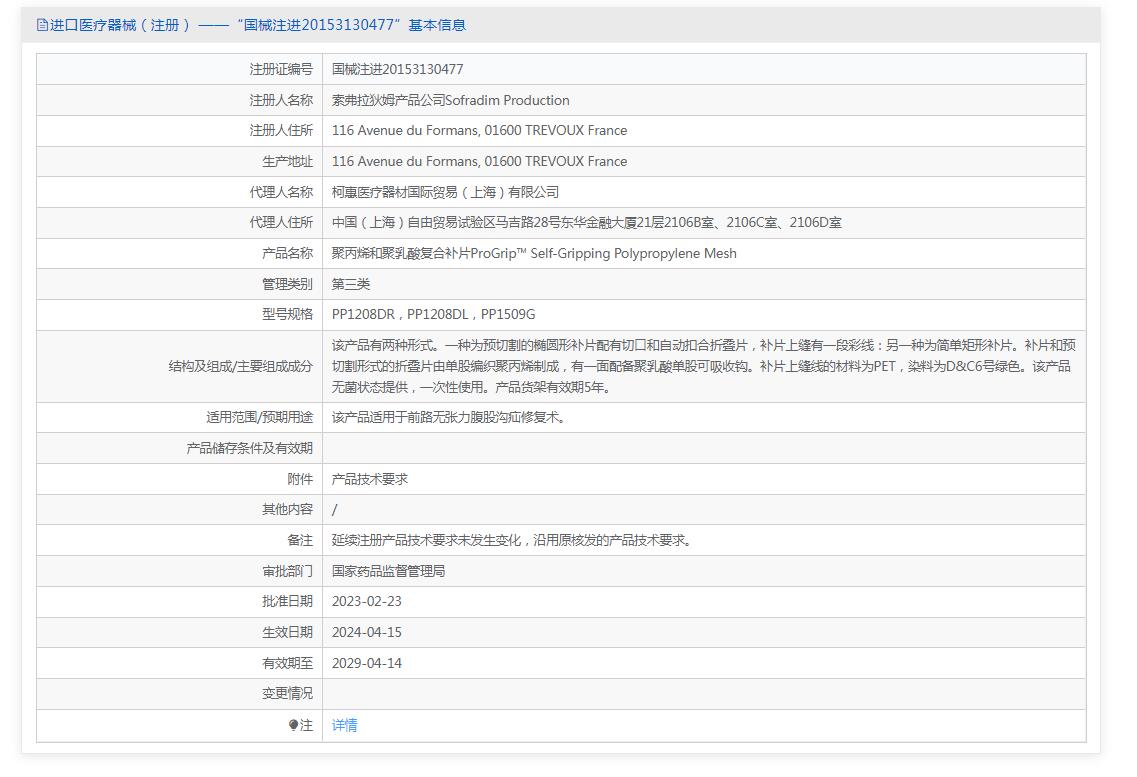This screenshot has width=1137, height=777.
Task: Click the 注册人住所 address value
Action: pyautogui.click(x=479, y=130)
